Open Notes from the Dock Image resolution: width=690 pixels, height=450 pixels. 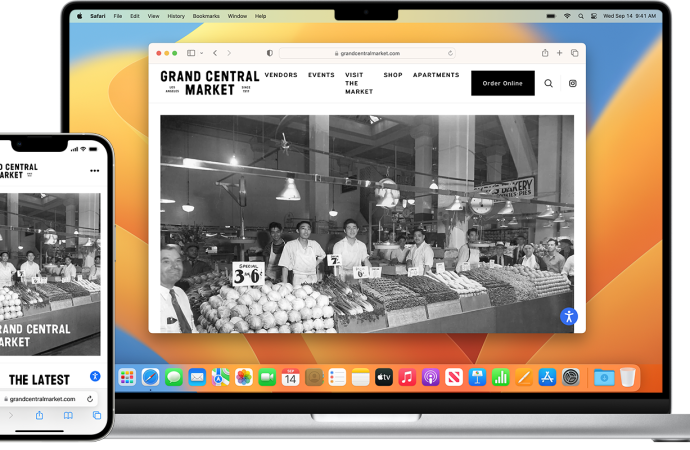click(360, 377)
